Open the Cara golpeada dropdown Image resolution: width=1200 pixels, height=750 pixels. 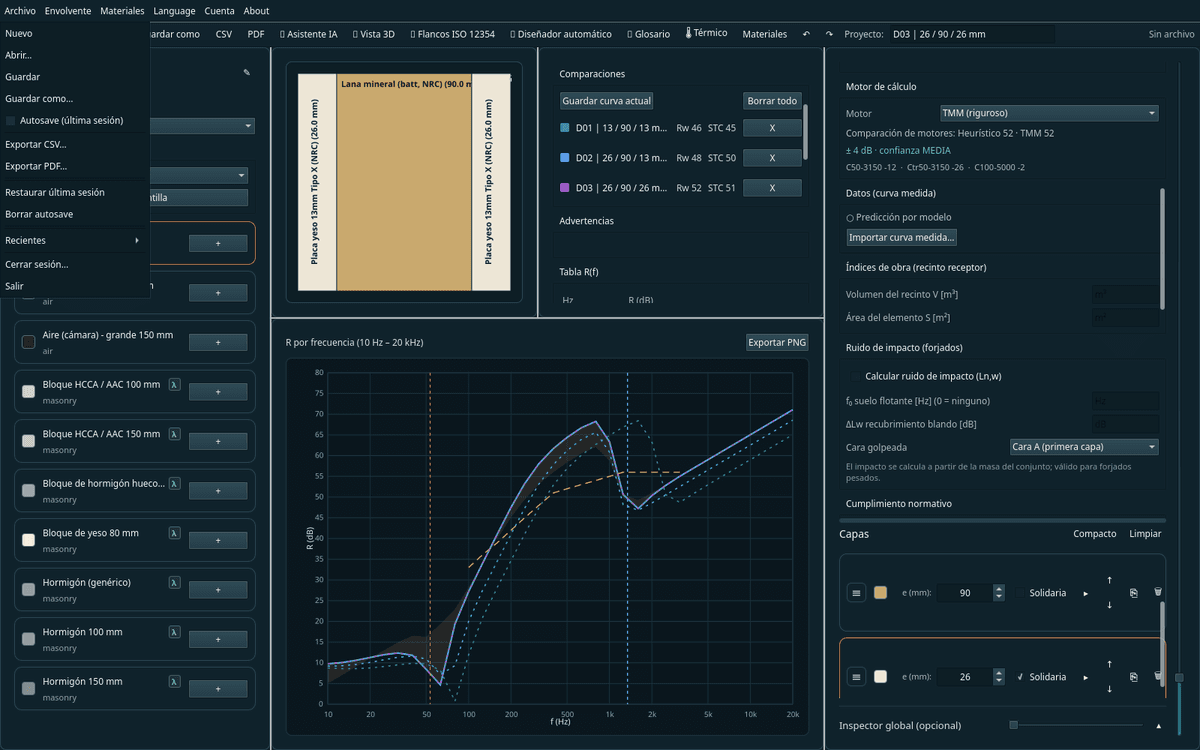(x=1084, y=447)
